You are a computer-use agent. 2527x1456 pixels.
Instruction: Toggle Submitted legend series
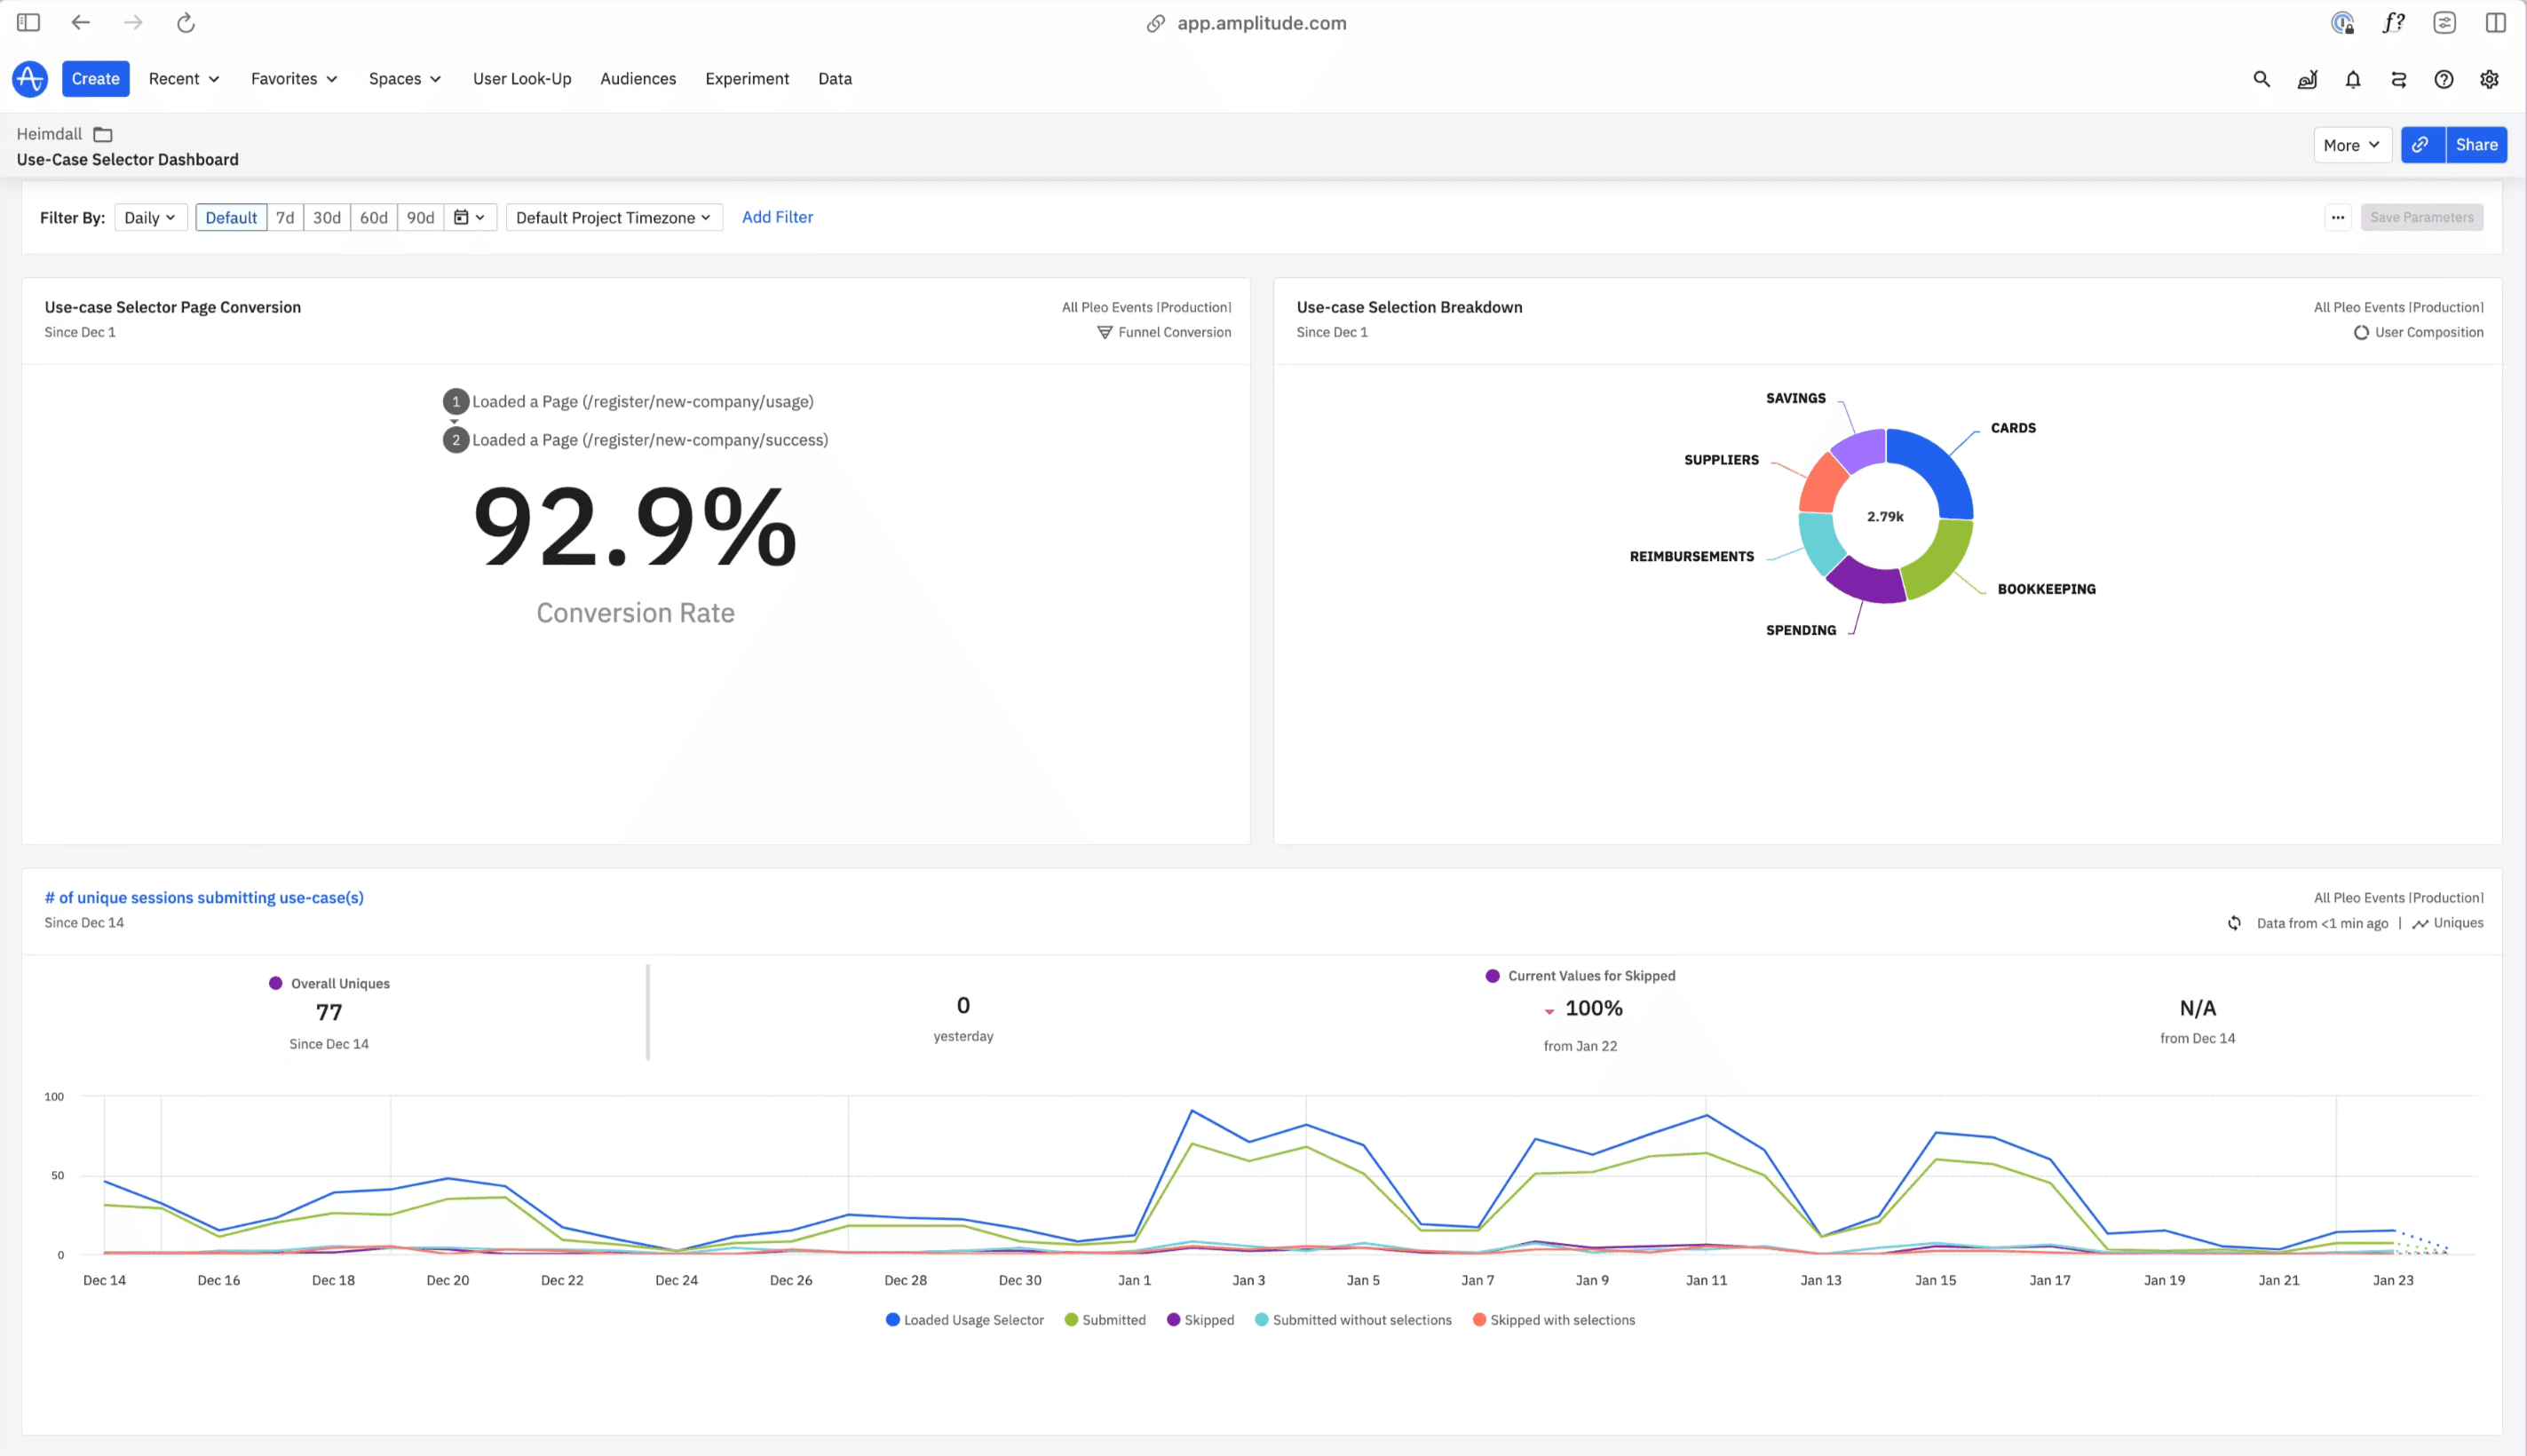(x=1106, y=1320)
